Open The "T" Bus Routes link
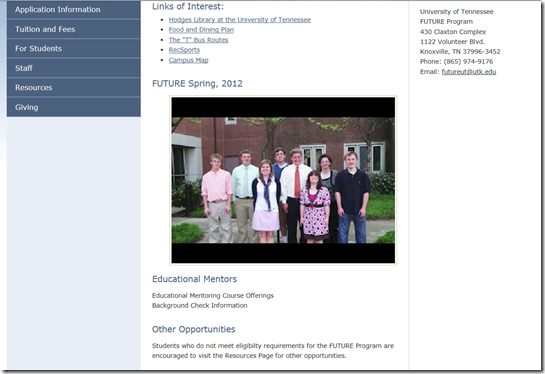This screenshot has width=545, height=374. pos(198,40)
